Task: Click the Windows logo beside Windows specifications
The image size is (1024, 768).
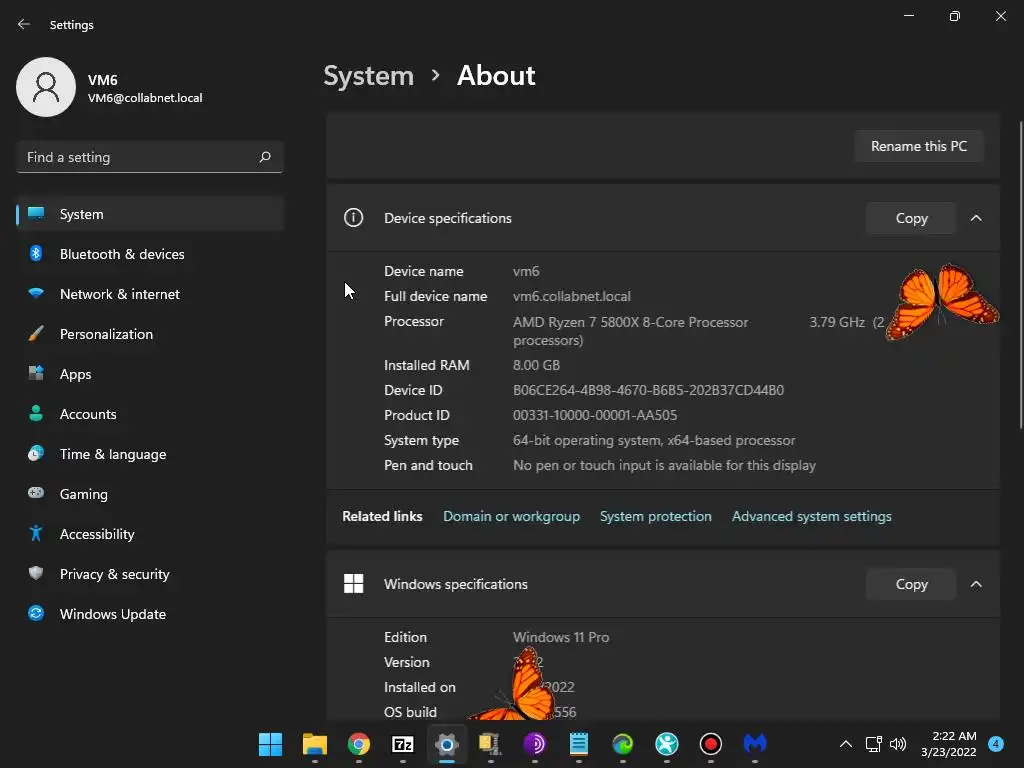Action: (x=353, y=584)
